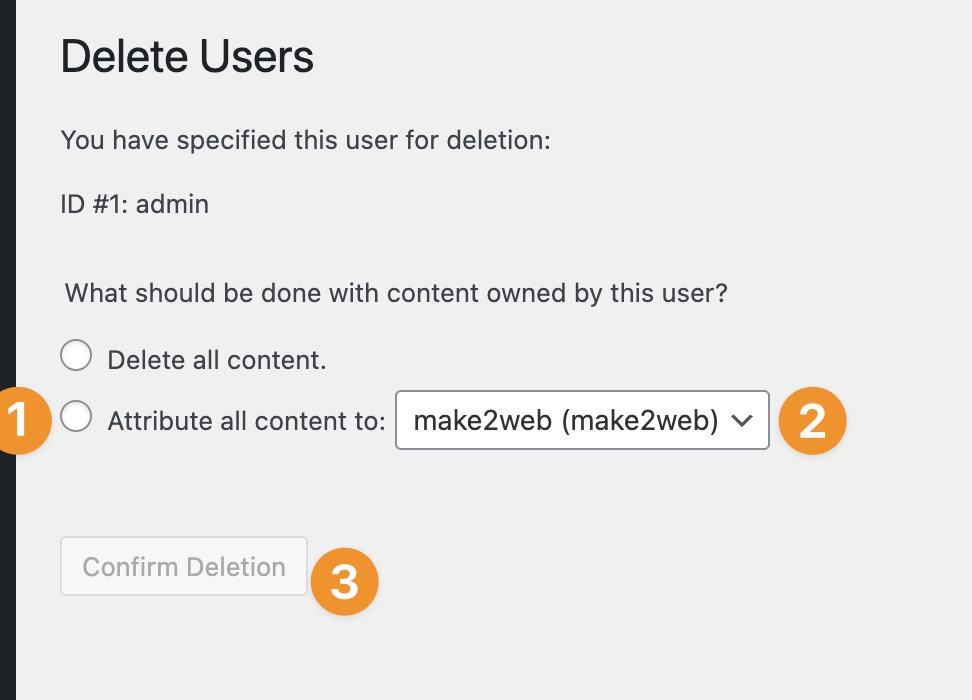Click the word 'Users' in the heading
The width and height of the screenshot is (972, 700).
tap(257, 56)
